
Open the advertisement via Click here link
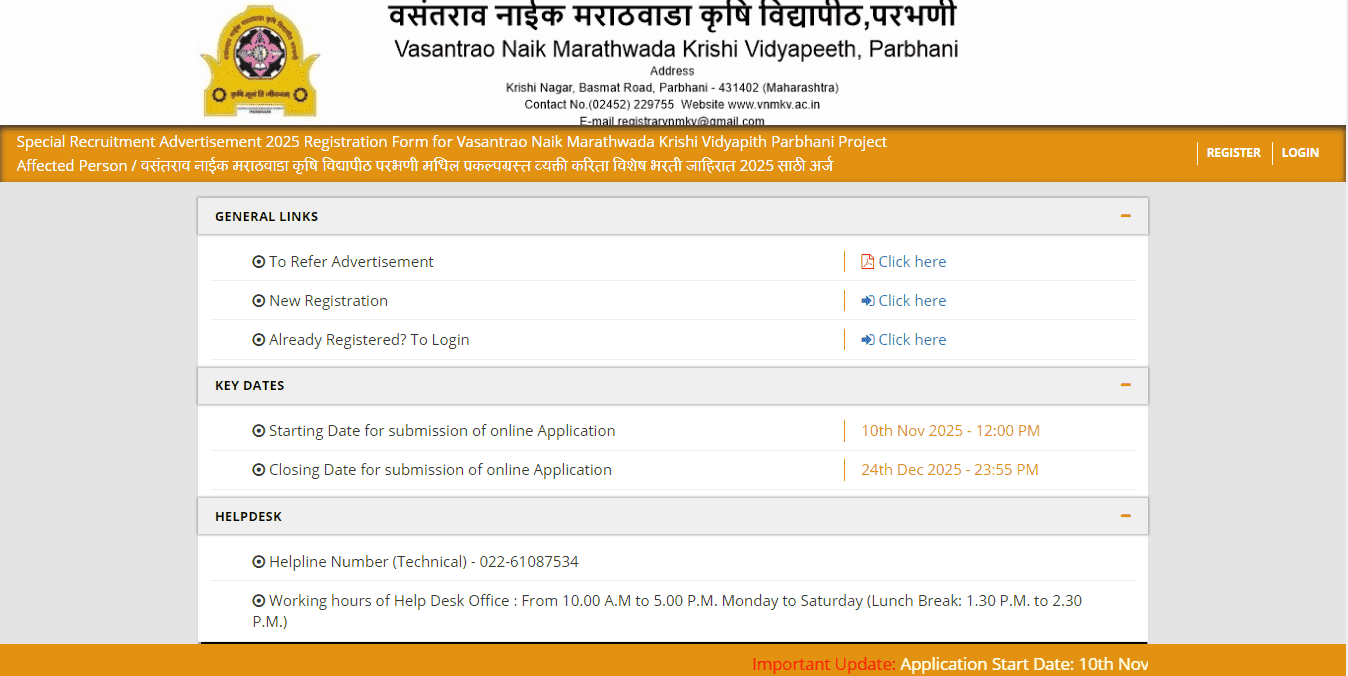911,261
